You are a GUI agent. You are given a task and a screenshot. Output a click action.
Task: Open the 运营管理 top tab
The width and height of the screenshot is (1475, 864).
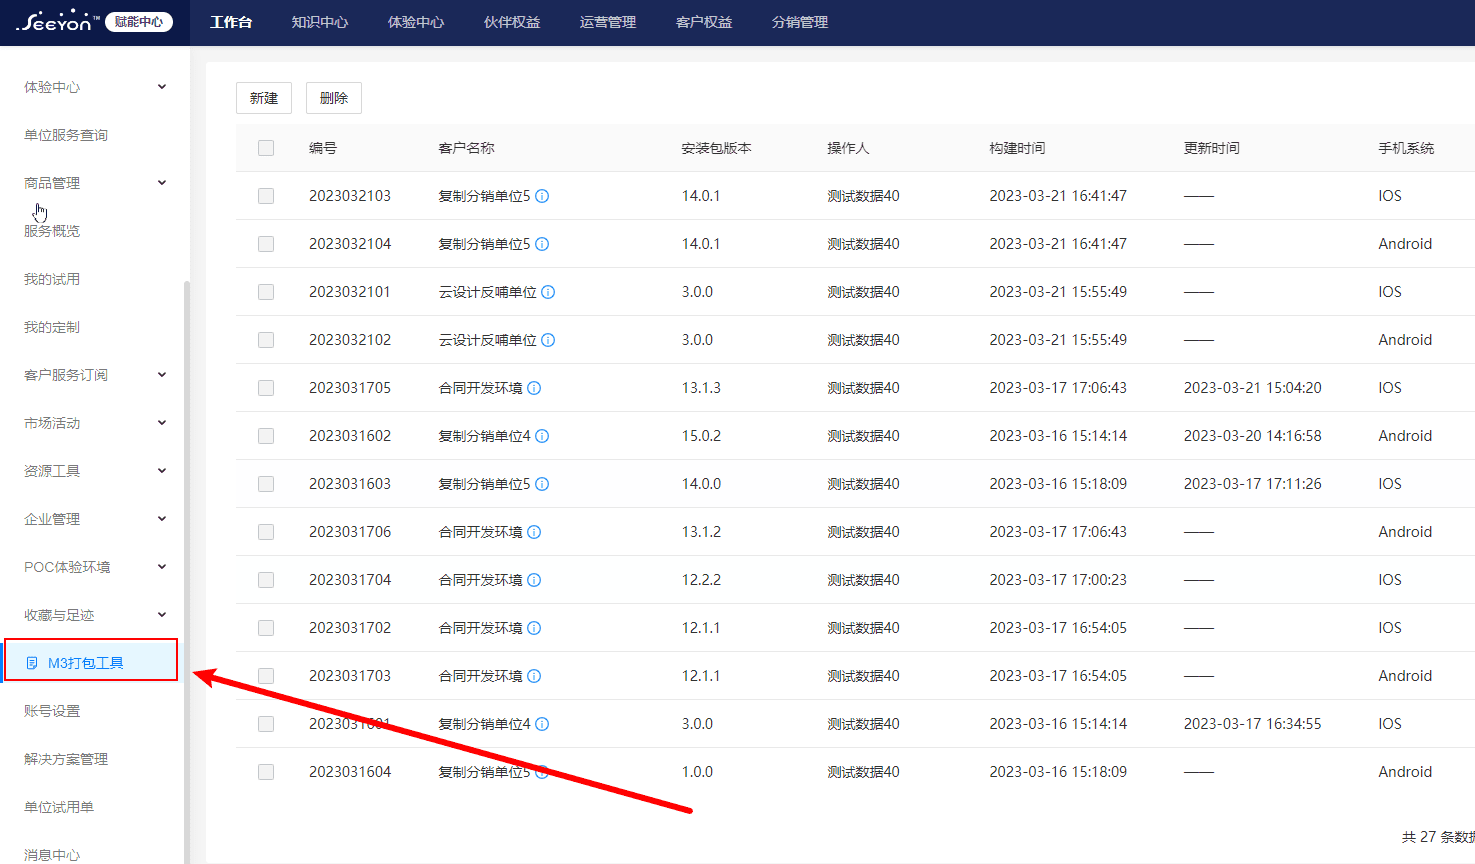(608, 22)
